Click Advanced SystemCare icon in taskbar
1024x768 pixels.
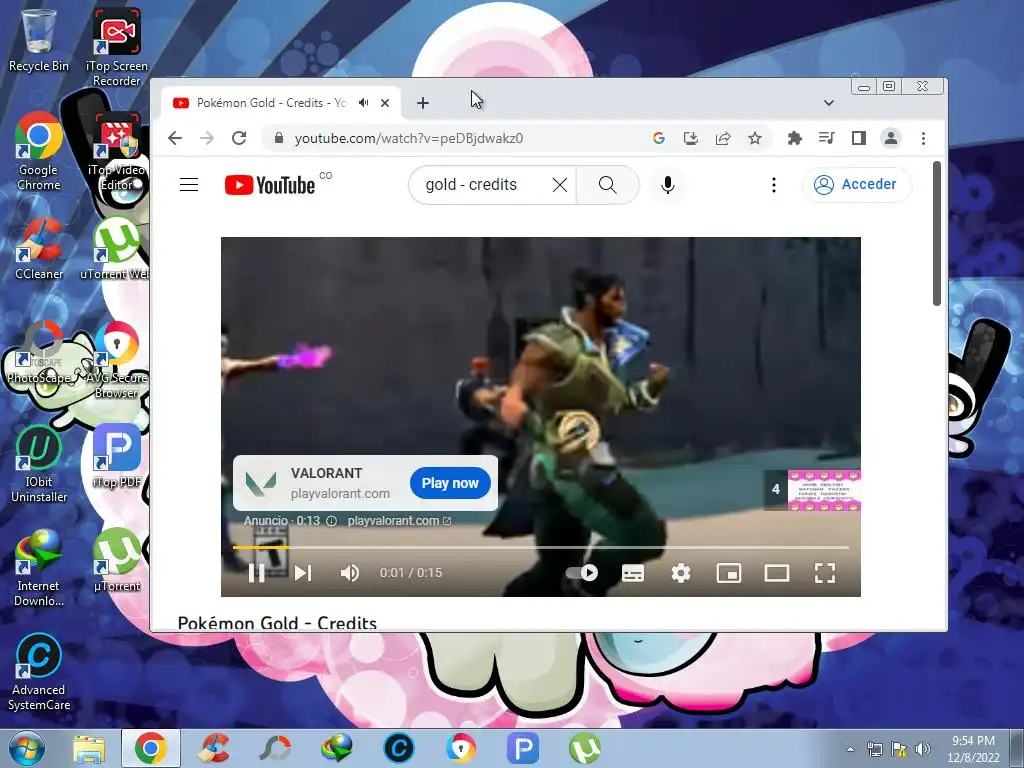[398, 748]
